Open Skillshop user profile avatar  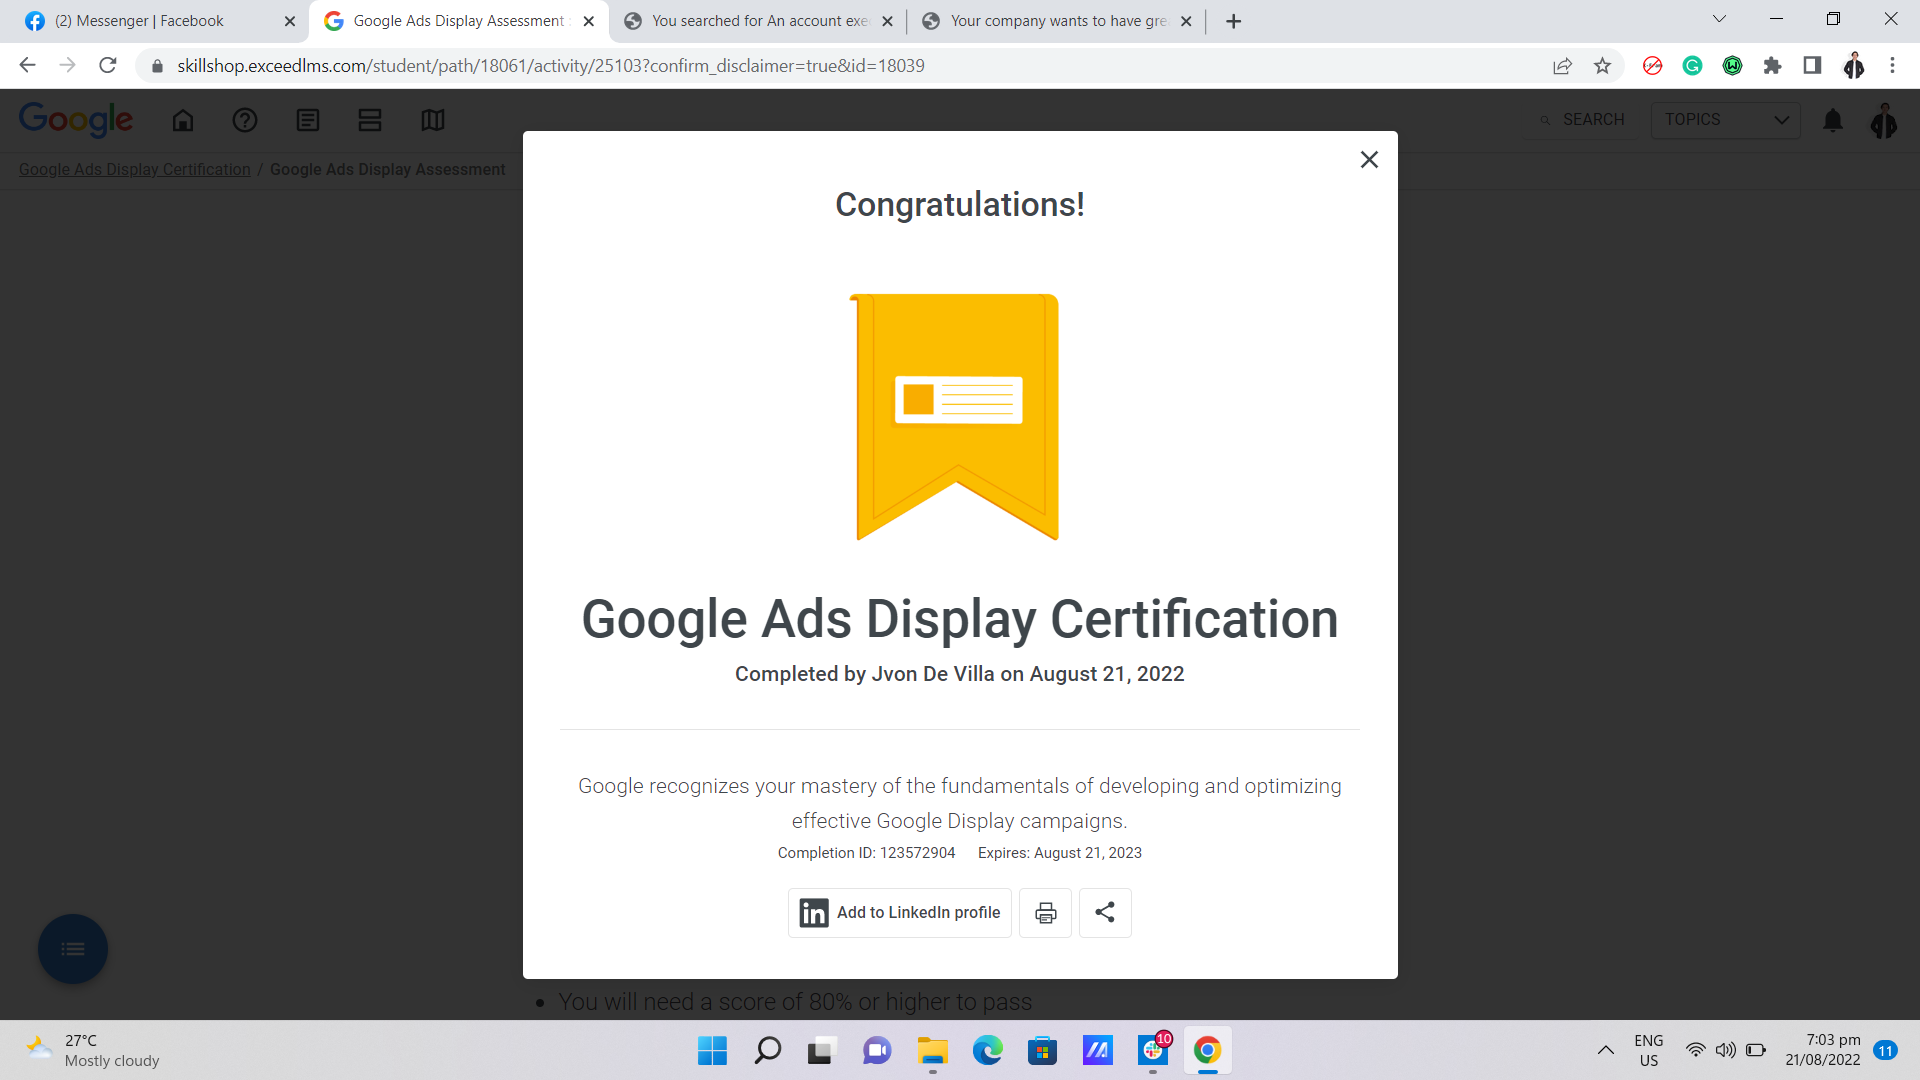[x=1884, y=120]
